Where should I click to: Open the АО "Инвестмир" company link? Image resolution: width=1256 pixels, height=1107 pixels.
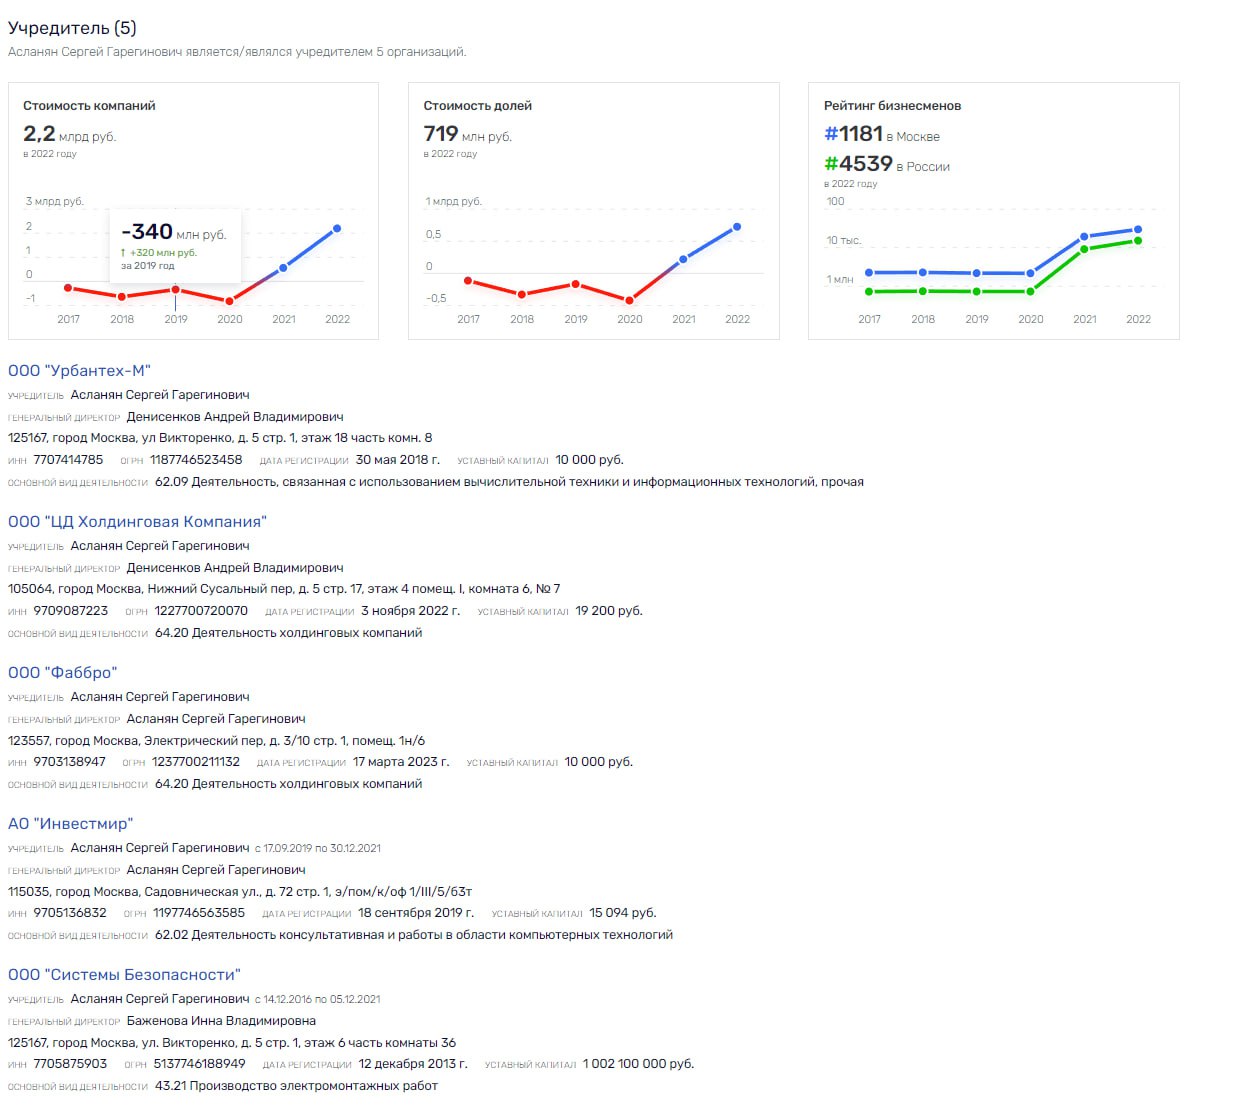point(70,824)
